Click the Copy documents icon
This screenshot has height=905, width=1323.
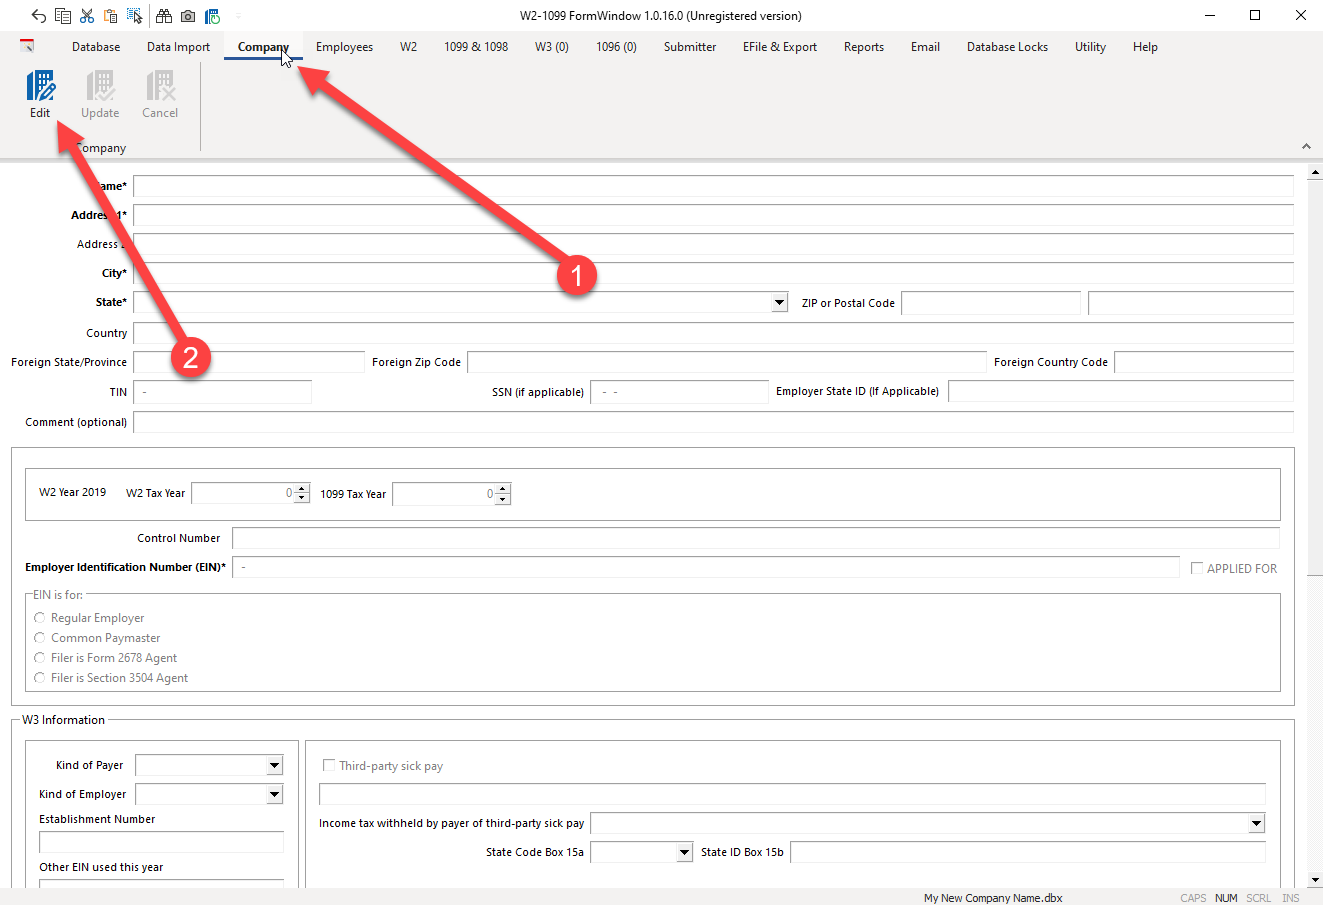point(63,16)
